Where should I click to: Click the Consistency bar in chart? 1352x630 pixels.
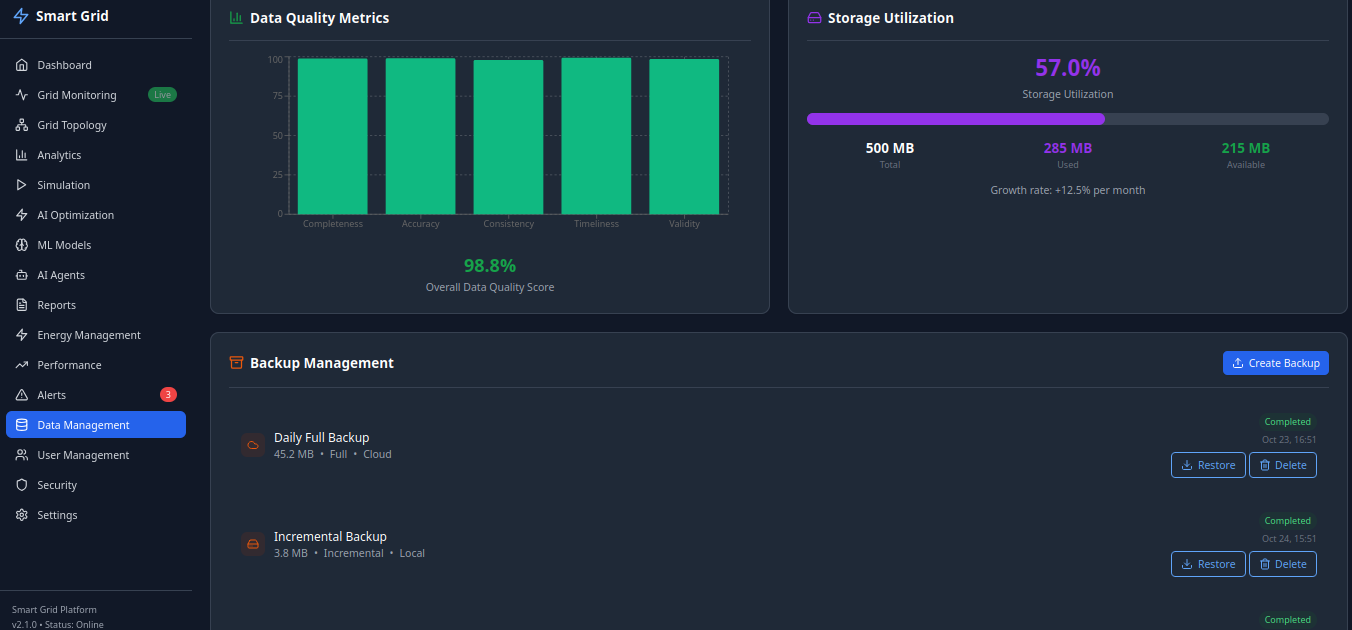509,137
